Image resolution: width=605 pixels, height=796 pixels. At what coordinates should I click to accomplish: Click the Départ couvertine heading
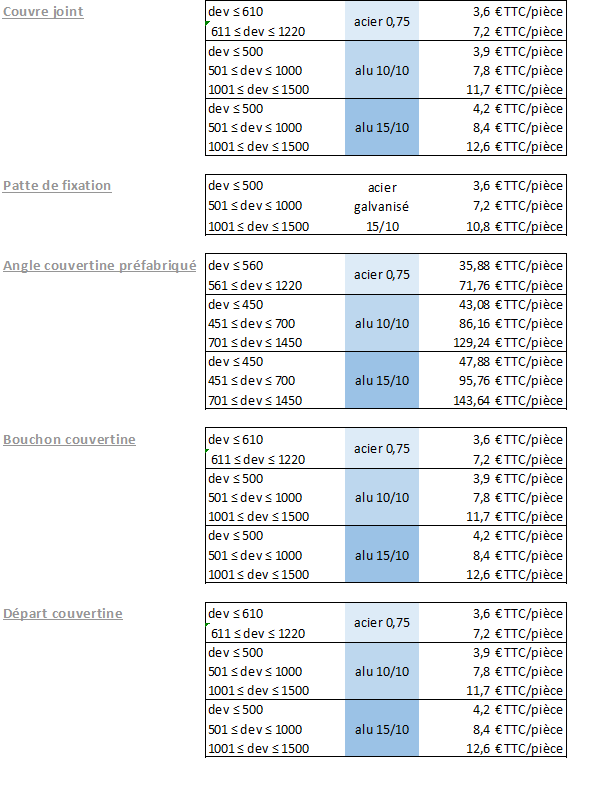click(63, 613)
